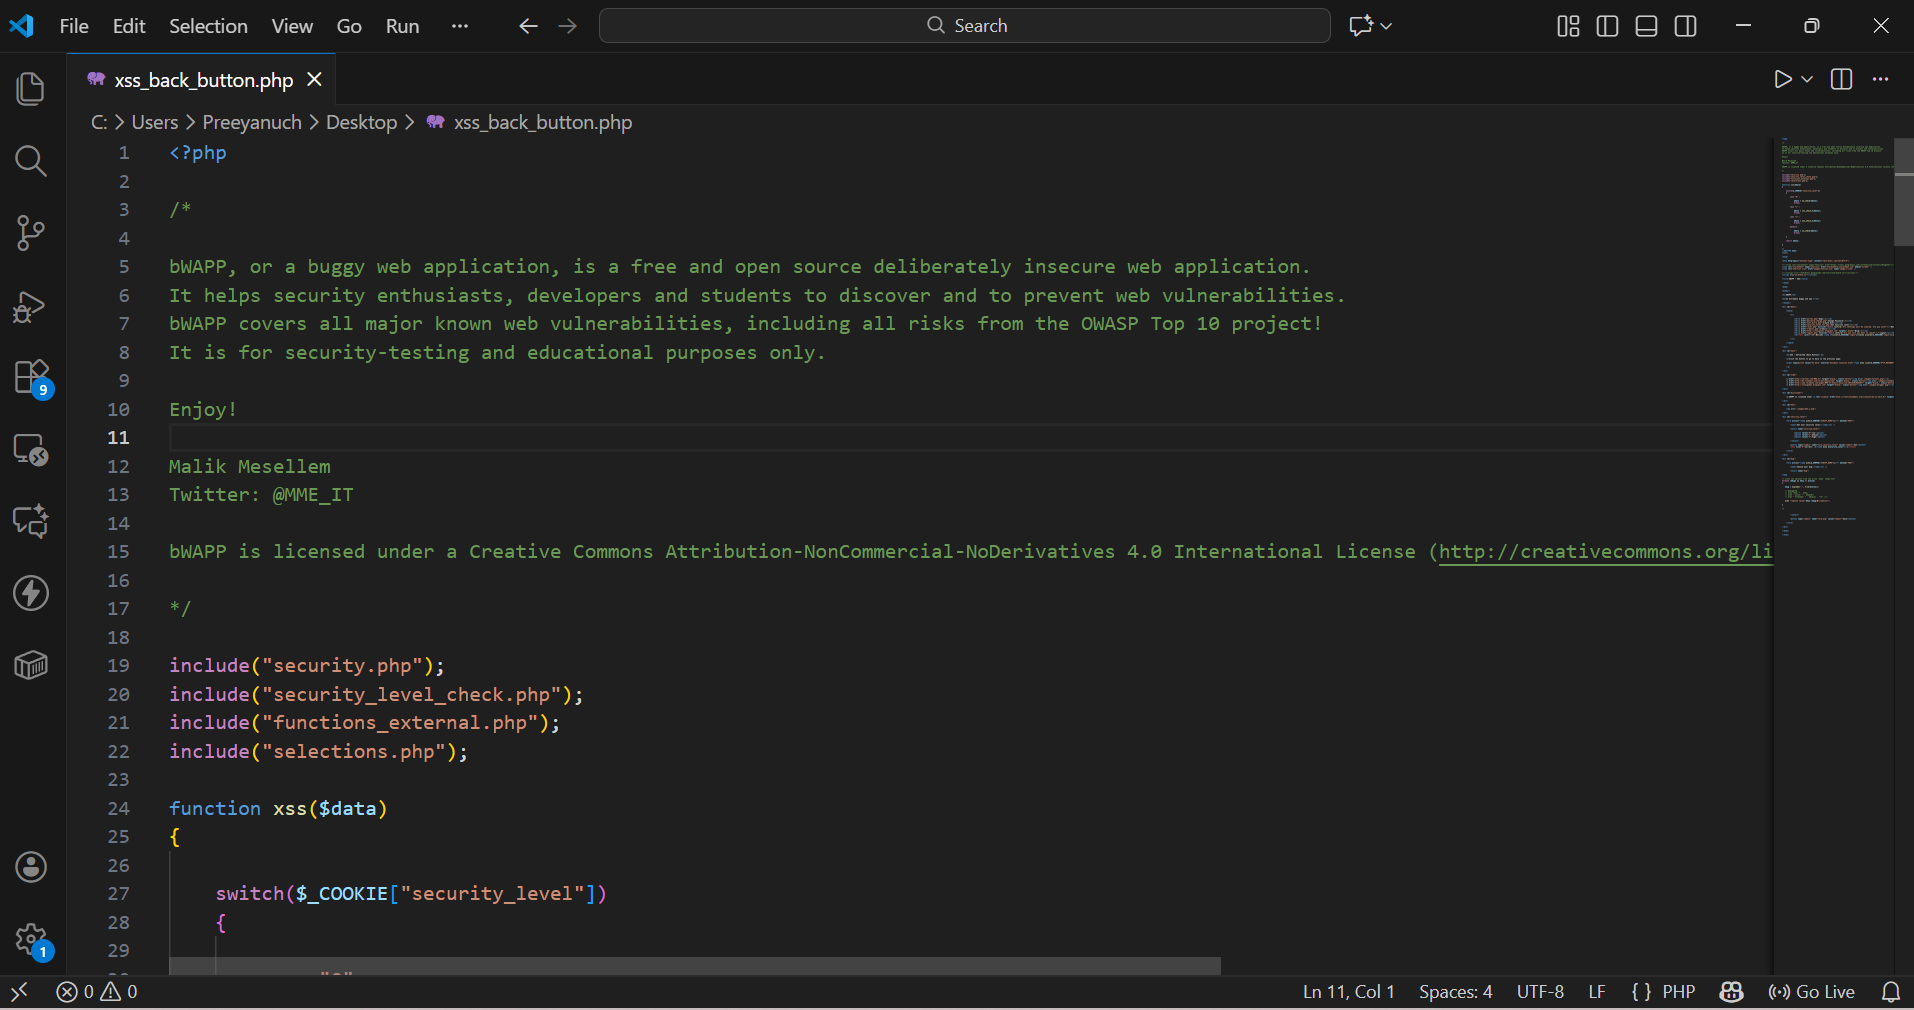Image resolution: width=1914 pixels, height=1010 pixels.
Task: Open the Run and Debug view
Action: click(x=31, y=306)
